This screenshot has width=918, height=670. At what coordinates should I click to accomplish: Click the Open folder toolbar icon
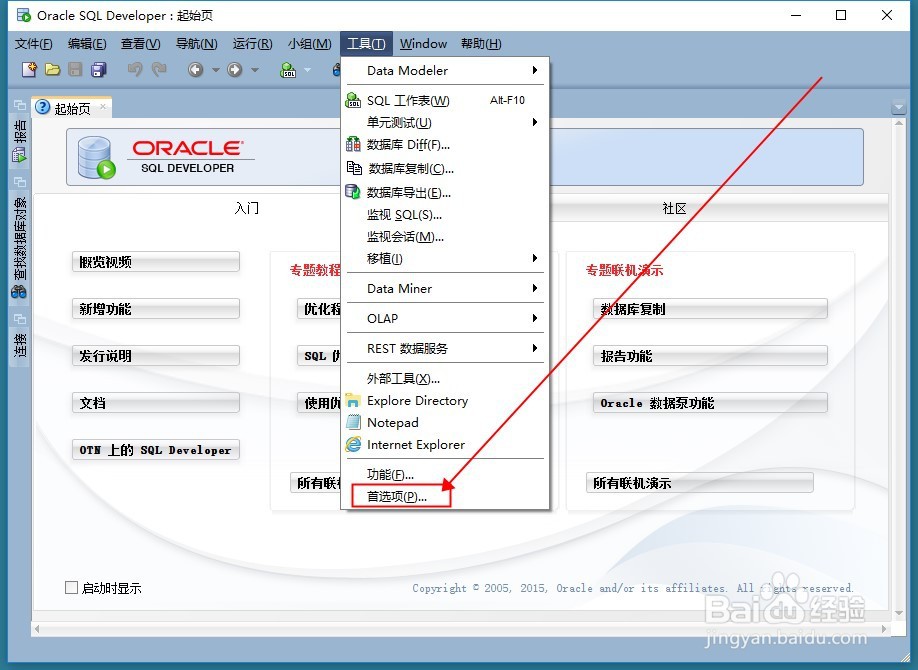[x=53, y=70]
